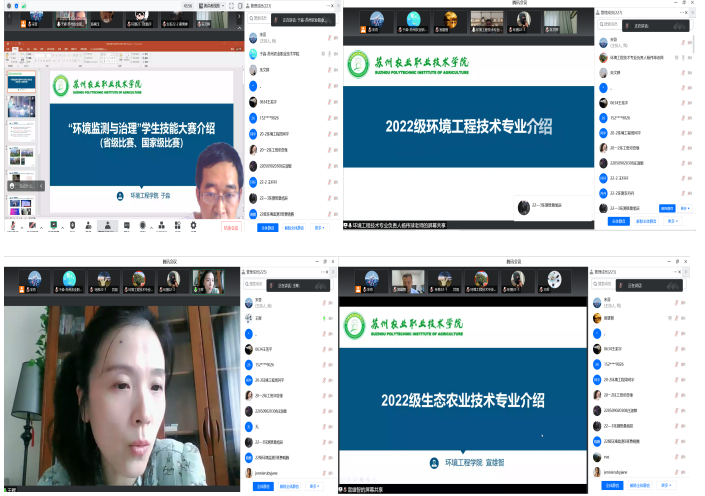Select second slide thumbnail in PowerPoint pane
The image size is (705, 496).
pyautogui.click(x=22, y=107)
